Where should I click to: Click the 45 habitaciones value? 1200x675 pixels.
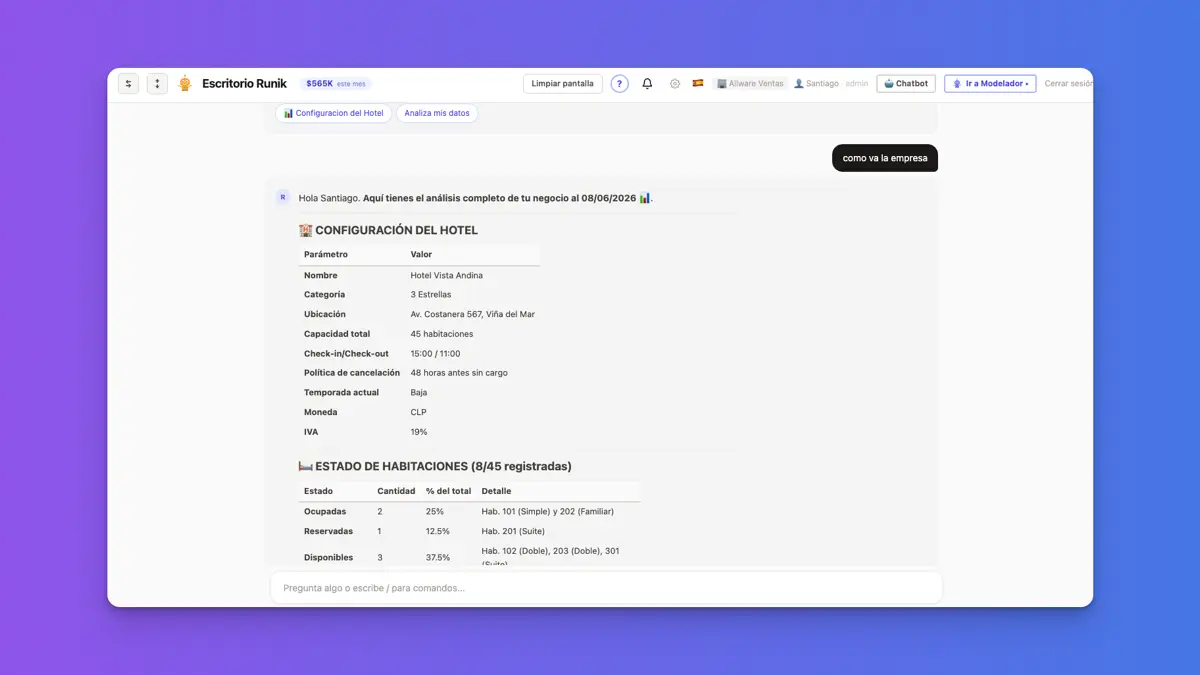[442, 334]
